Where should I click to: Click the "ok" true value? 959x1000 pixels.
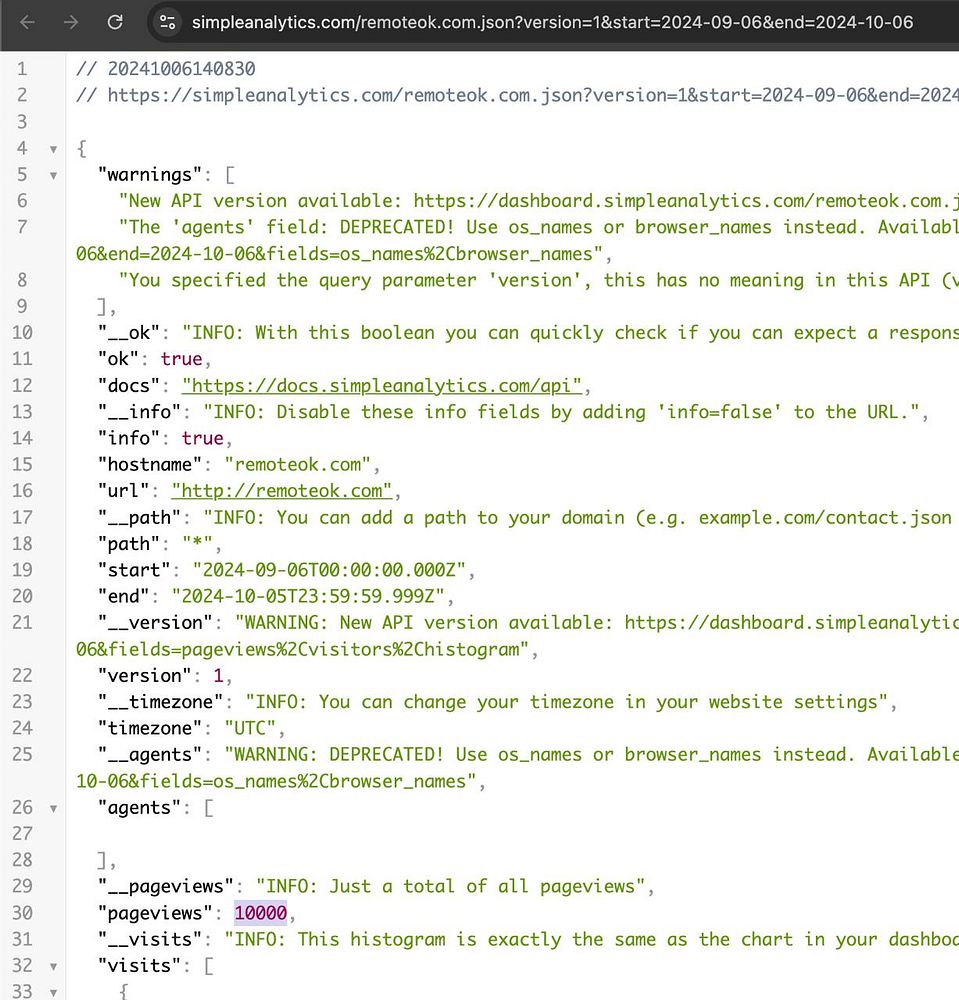pos(181,359)
